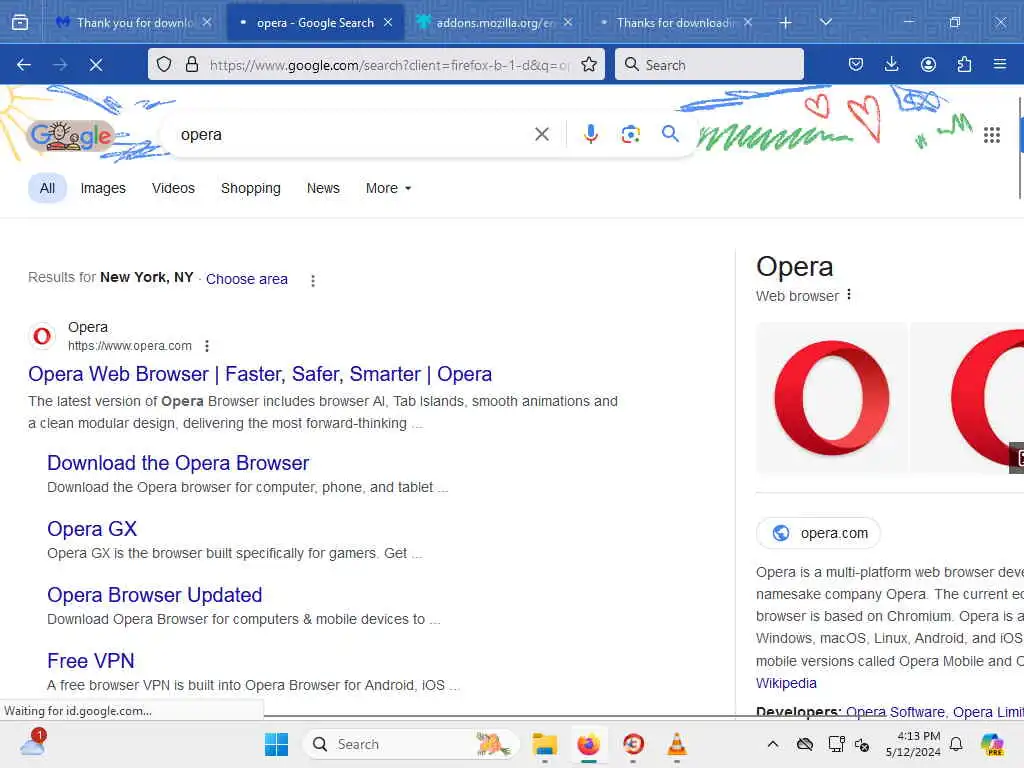The width and height of the screenshot is (1024, 768).
Task: Open options next to Choose area
Action: 313,281
